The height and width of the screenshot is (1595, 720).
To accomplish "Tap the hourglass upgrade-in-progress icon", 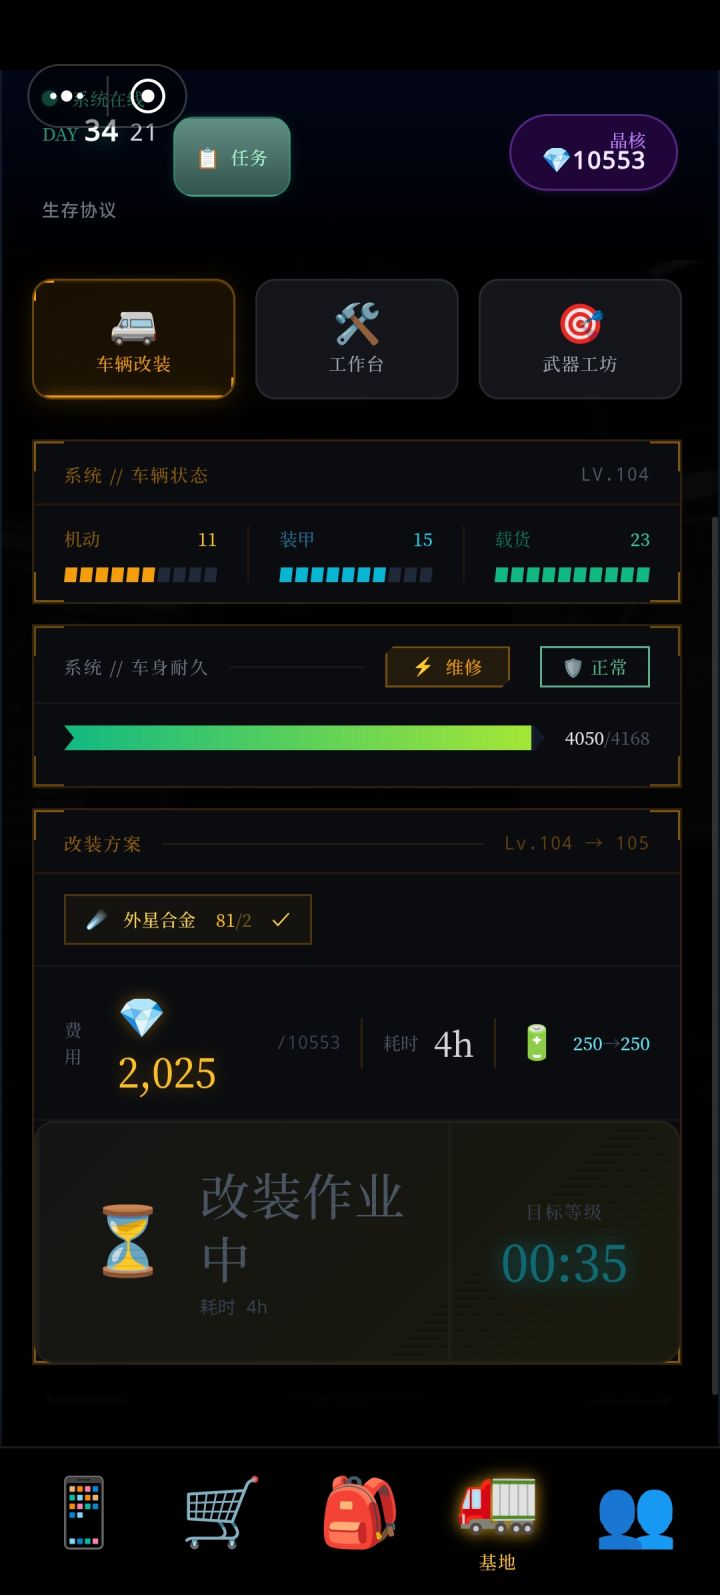I will point(128,1241).
